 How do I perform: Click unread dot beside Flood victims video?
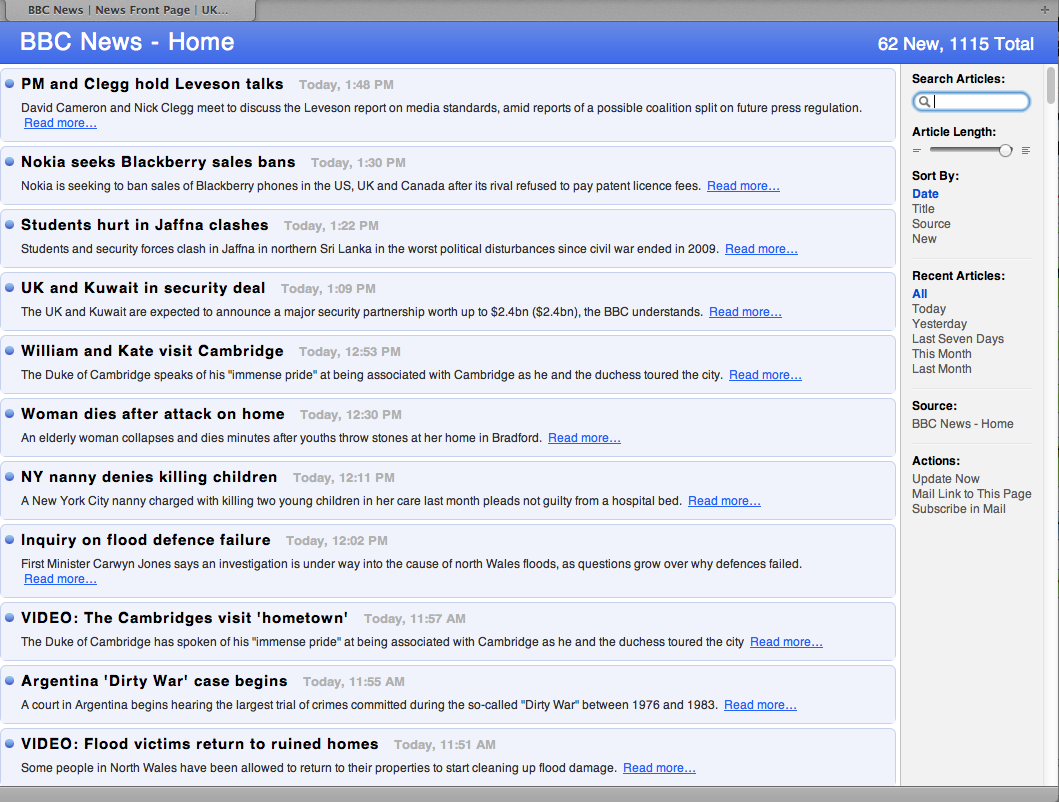pos(9,744)
